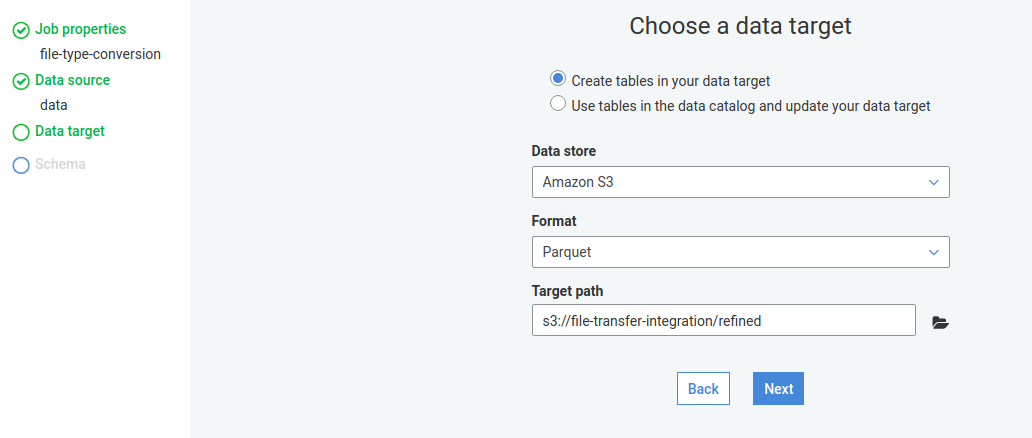This screenshot has height=438, width=1032.
Task: Go to the Data source step
Action: pyautogui.click(x=72, y=80)
